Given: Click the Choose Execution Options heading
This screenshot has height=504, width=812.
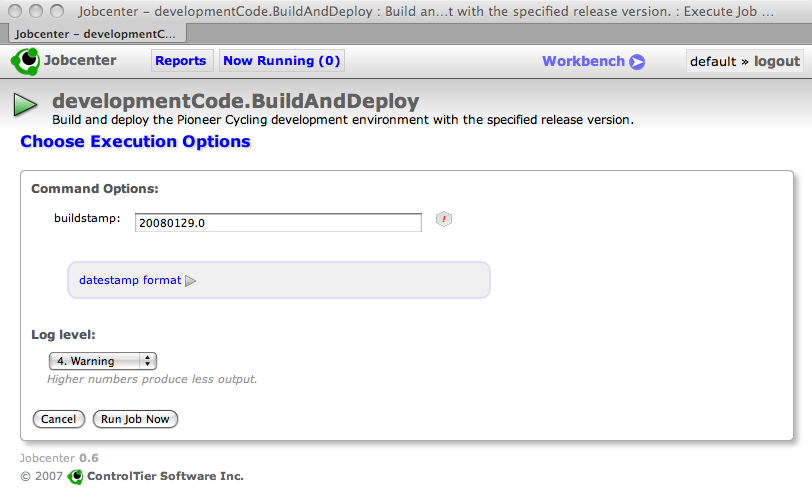Looking at the screenshot, I should pos(135,141).
